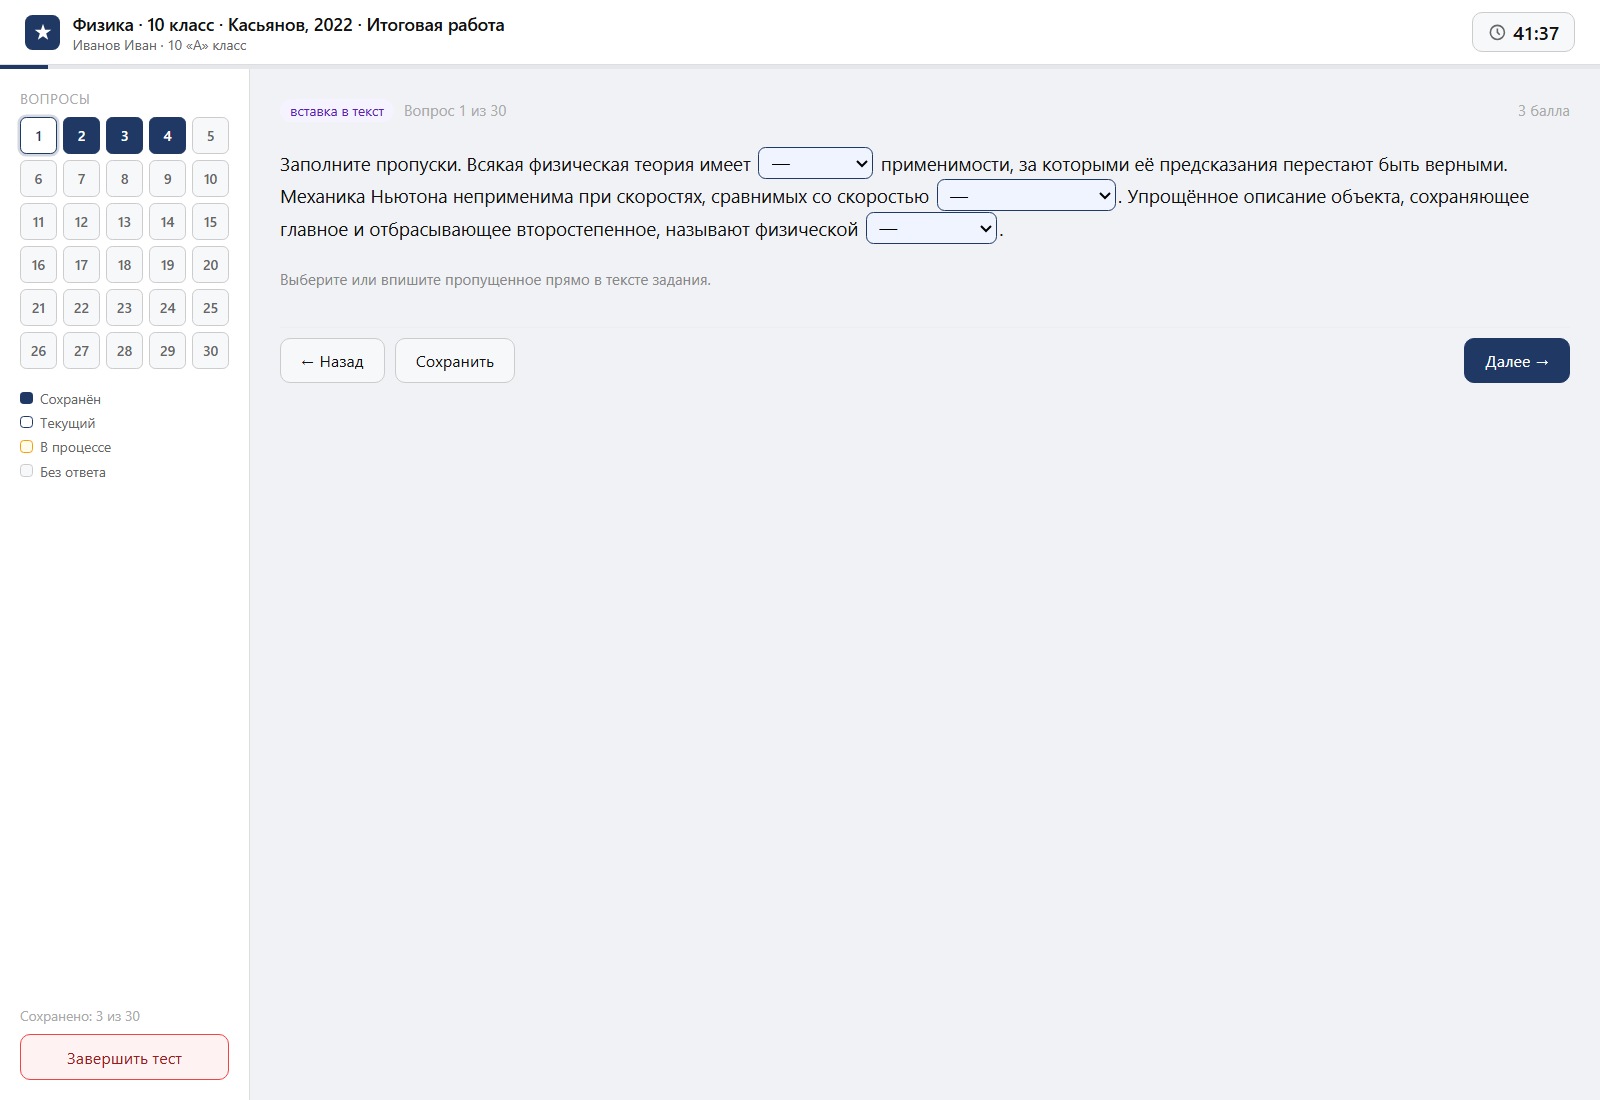Click 'Вопрос 1 из 30' counter text

point(455,111)
